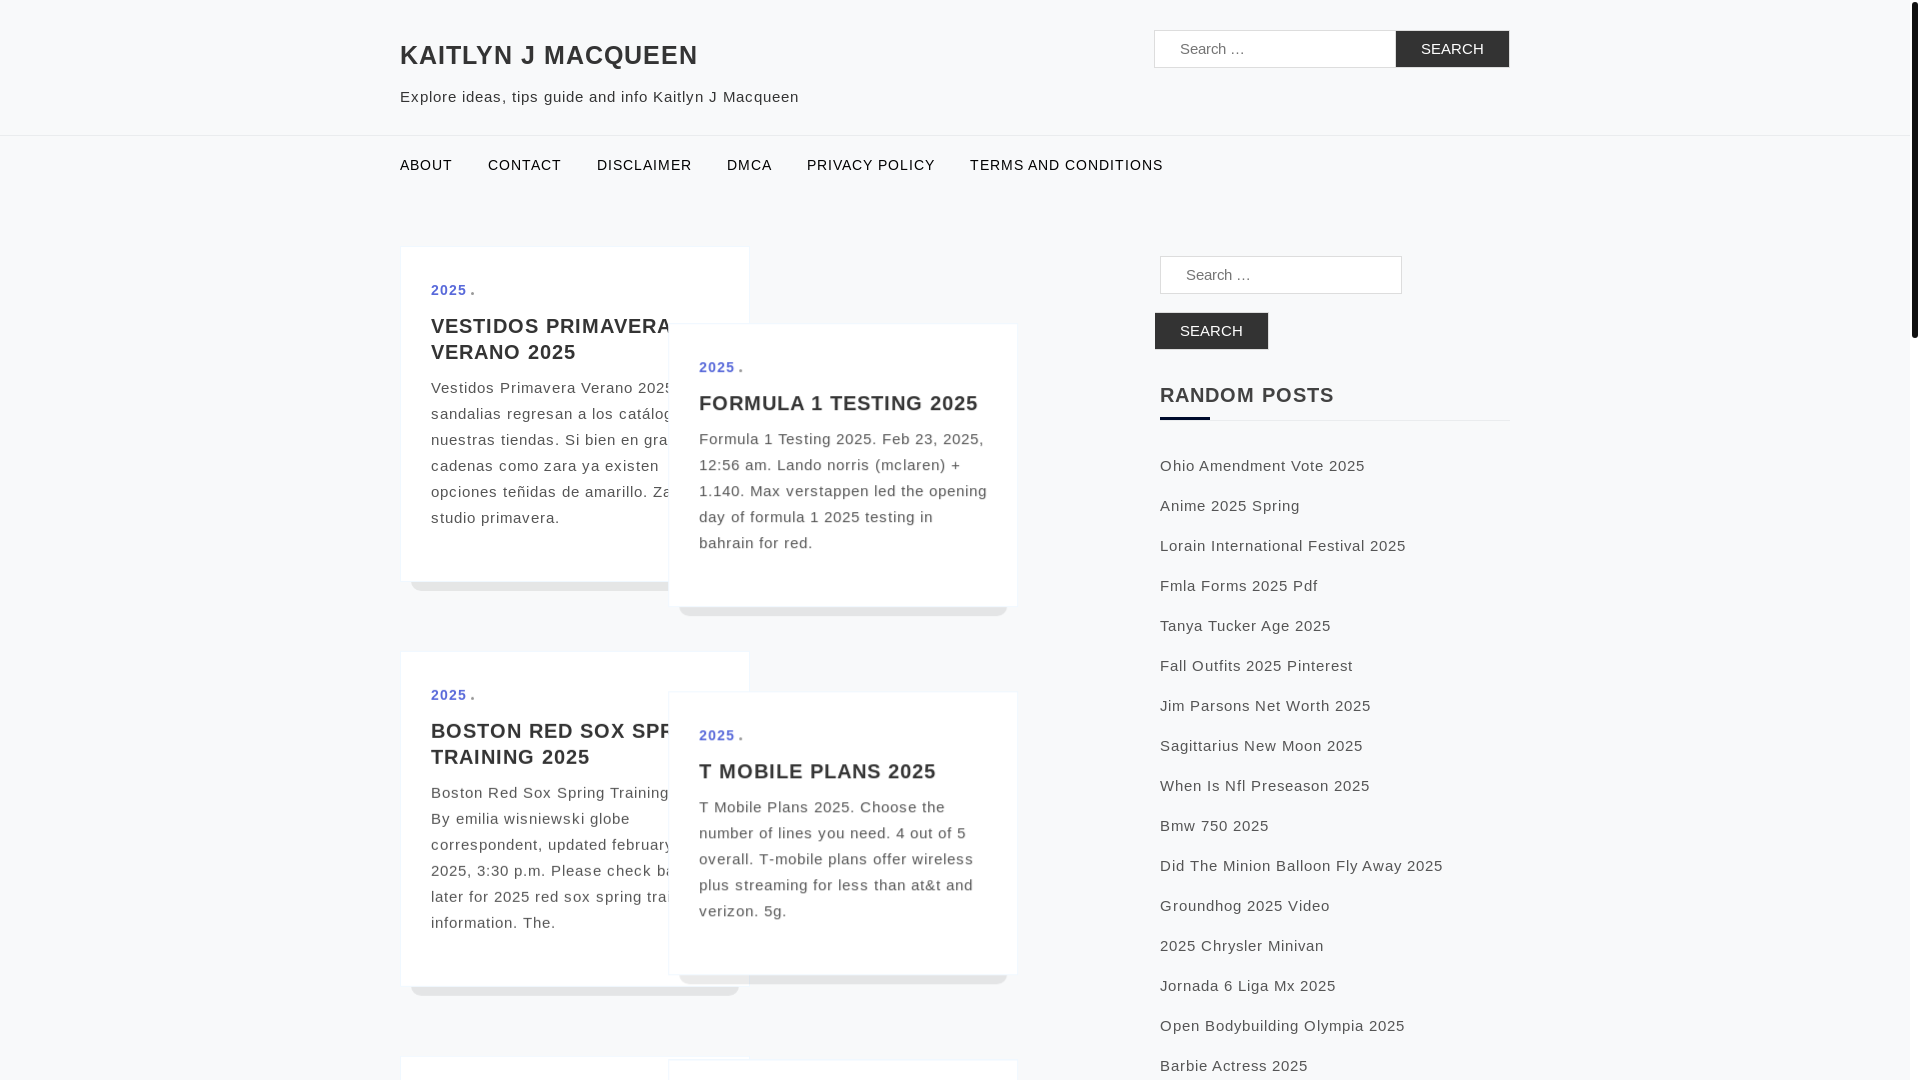
Task: Click the T Mobile Plans excerpt text
Action: (836, 859)
